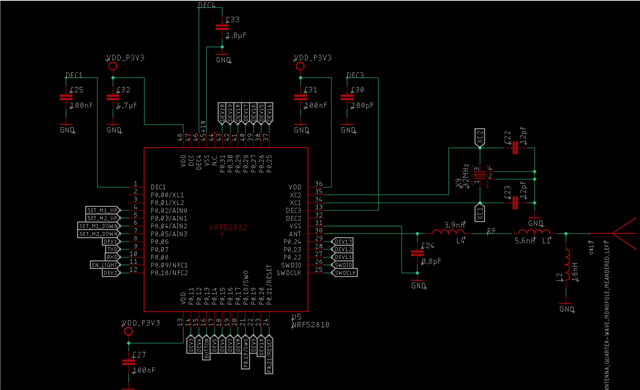The height and width of the screenshot is (390, 640).
Task: Click the GND symbol below inductor L2
Action: (x=567, y=308)
